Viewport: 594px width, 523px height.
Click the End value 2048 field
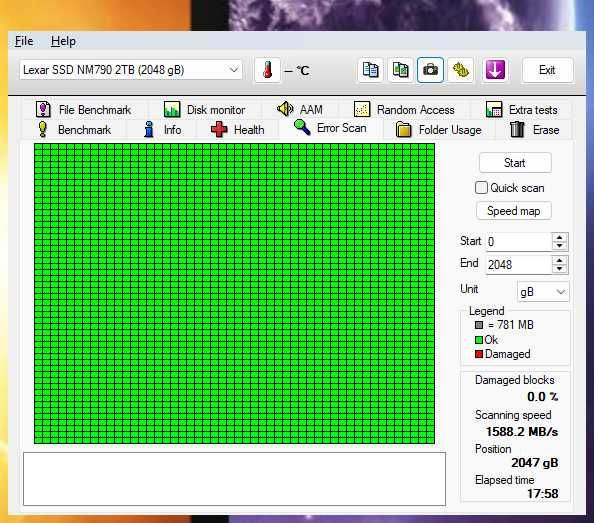click(x=518, y=264)
